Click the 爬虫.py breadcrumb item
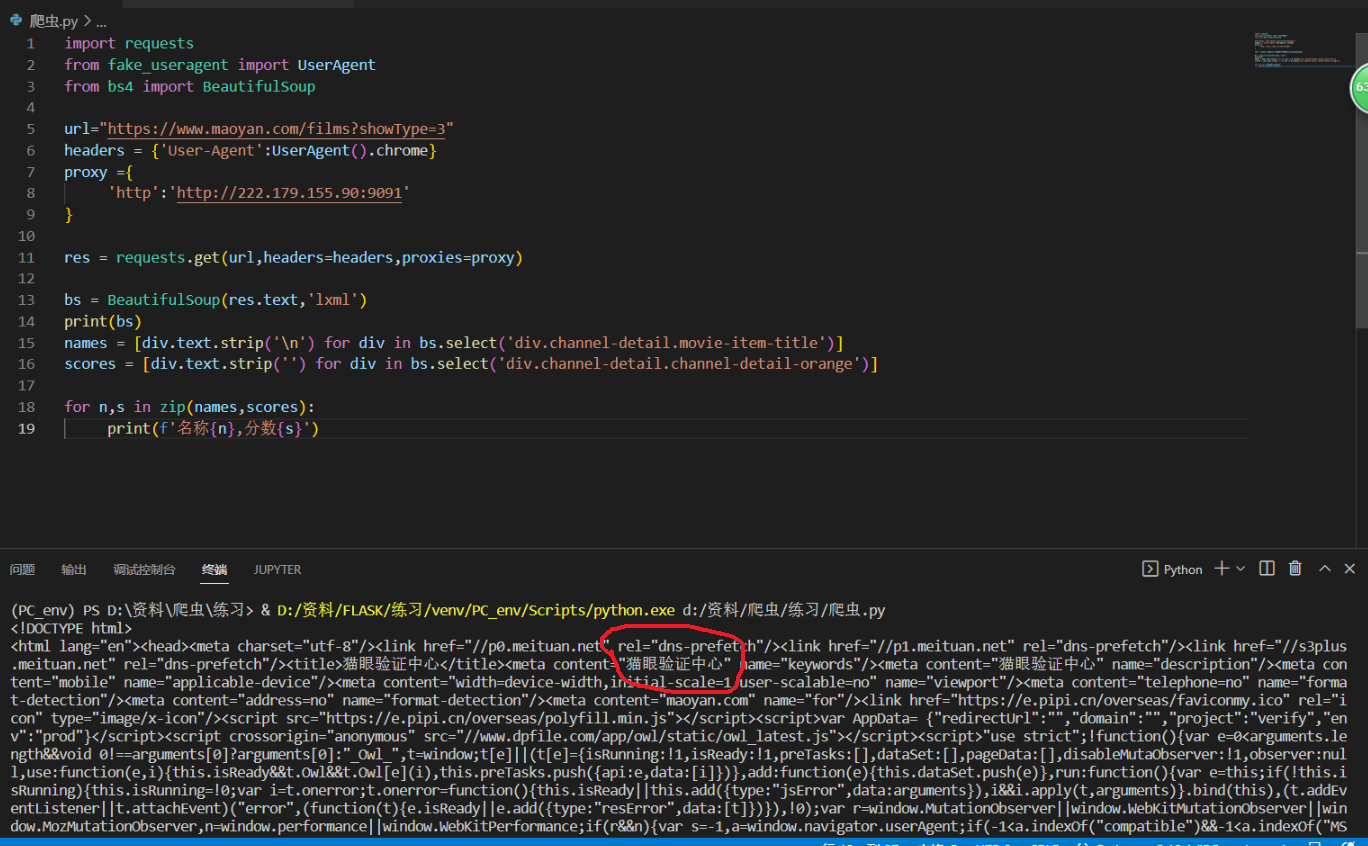The height and width of the screenshot is (846, 1368). 53,21
